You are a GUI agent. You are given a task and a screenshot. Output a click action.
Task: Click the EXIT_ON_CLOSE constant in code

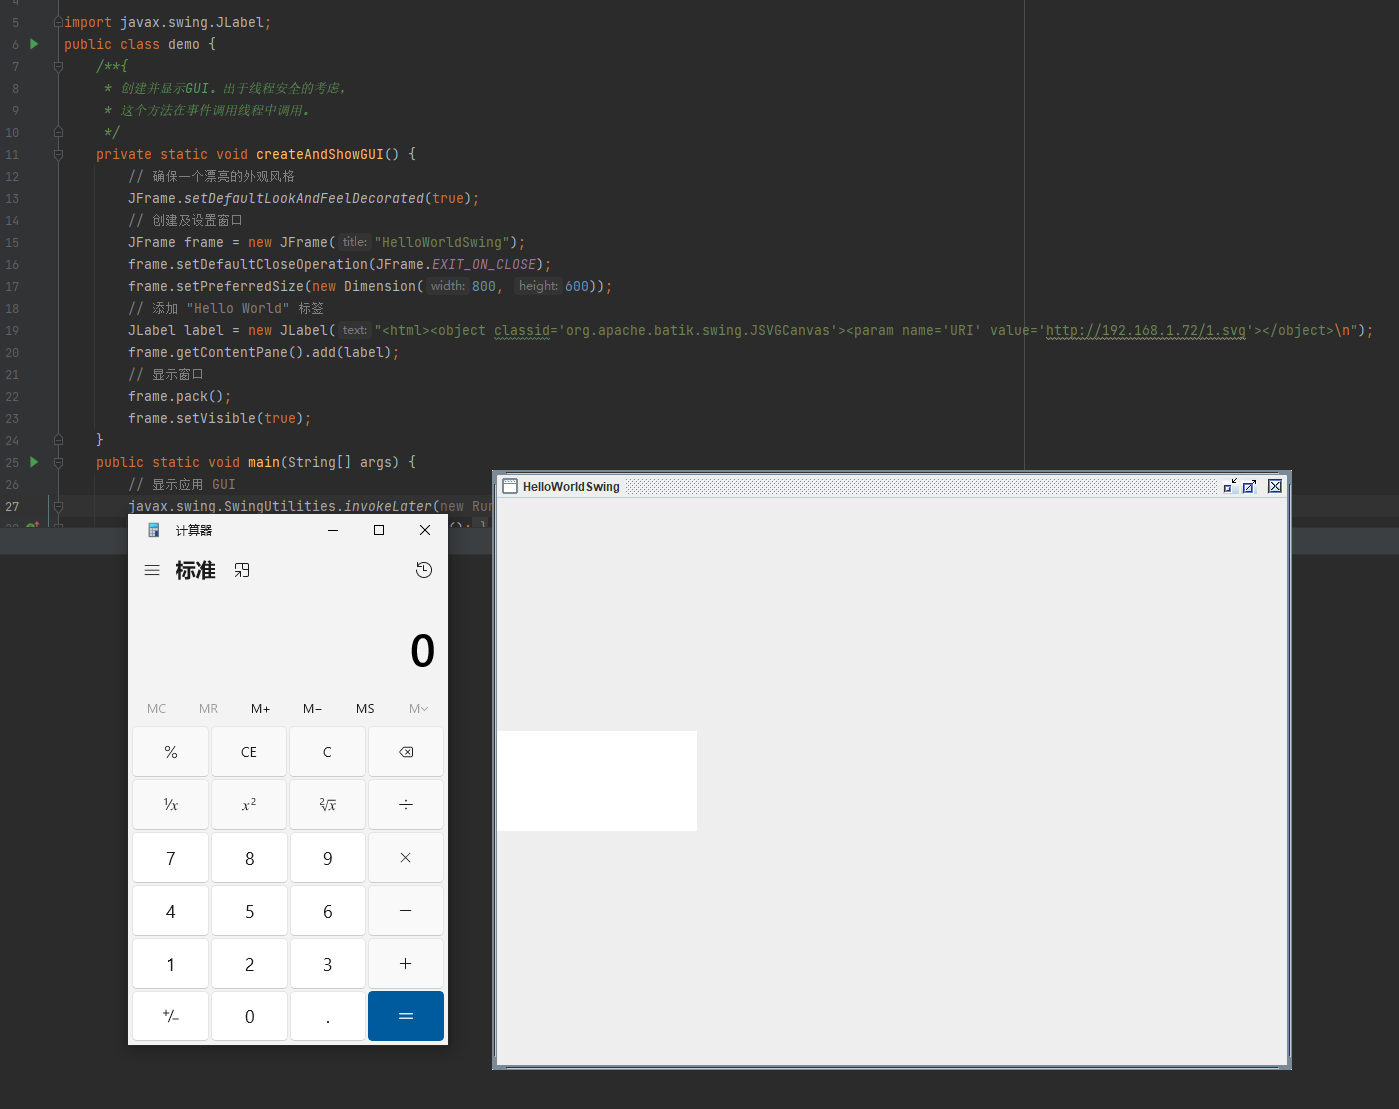pos(484,264)
